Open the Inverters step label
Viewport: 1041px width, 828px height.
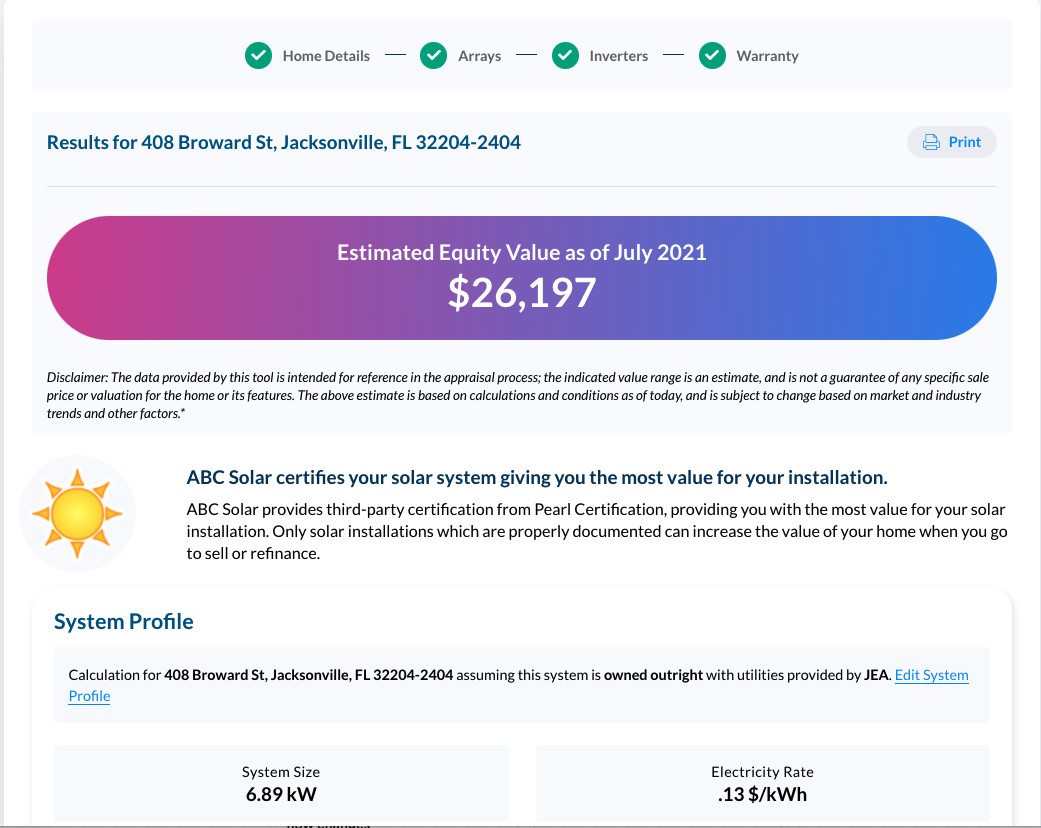click(619, 56)
